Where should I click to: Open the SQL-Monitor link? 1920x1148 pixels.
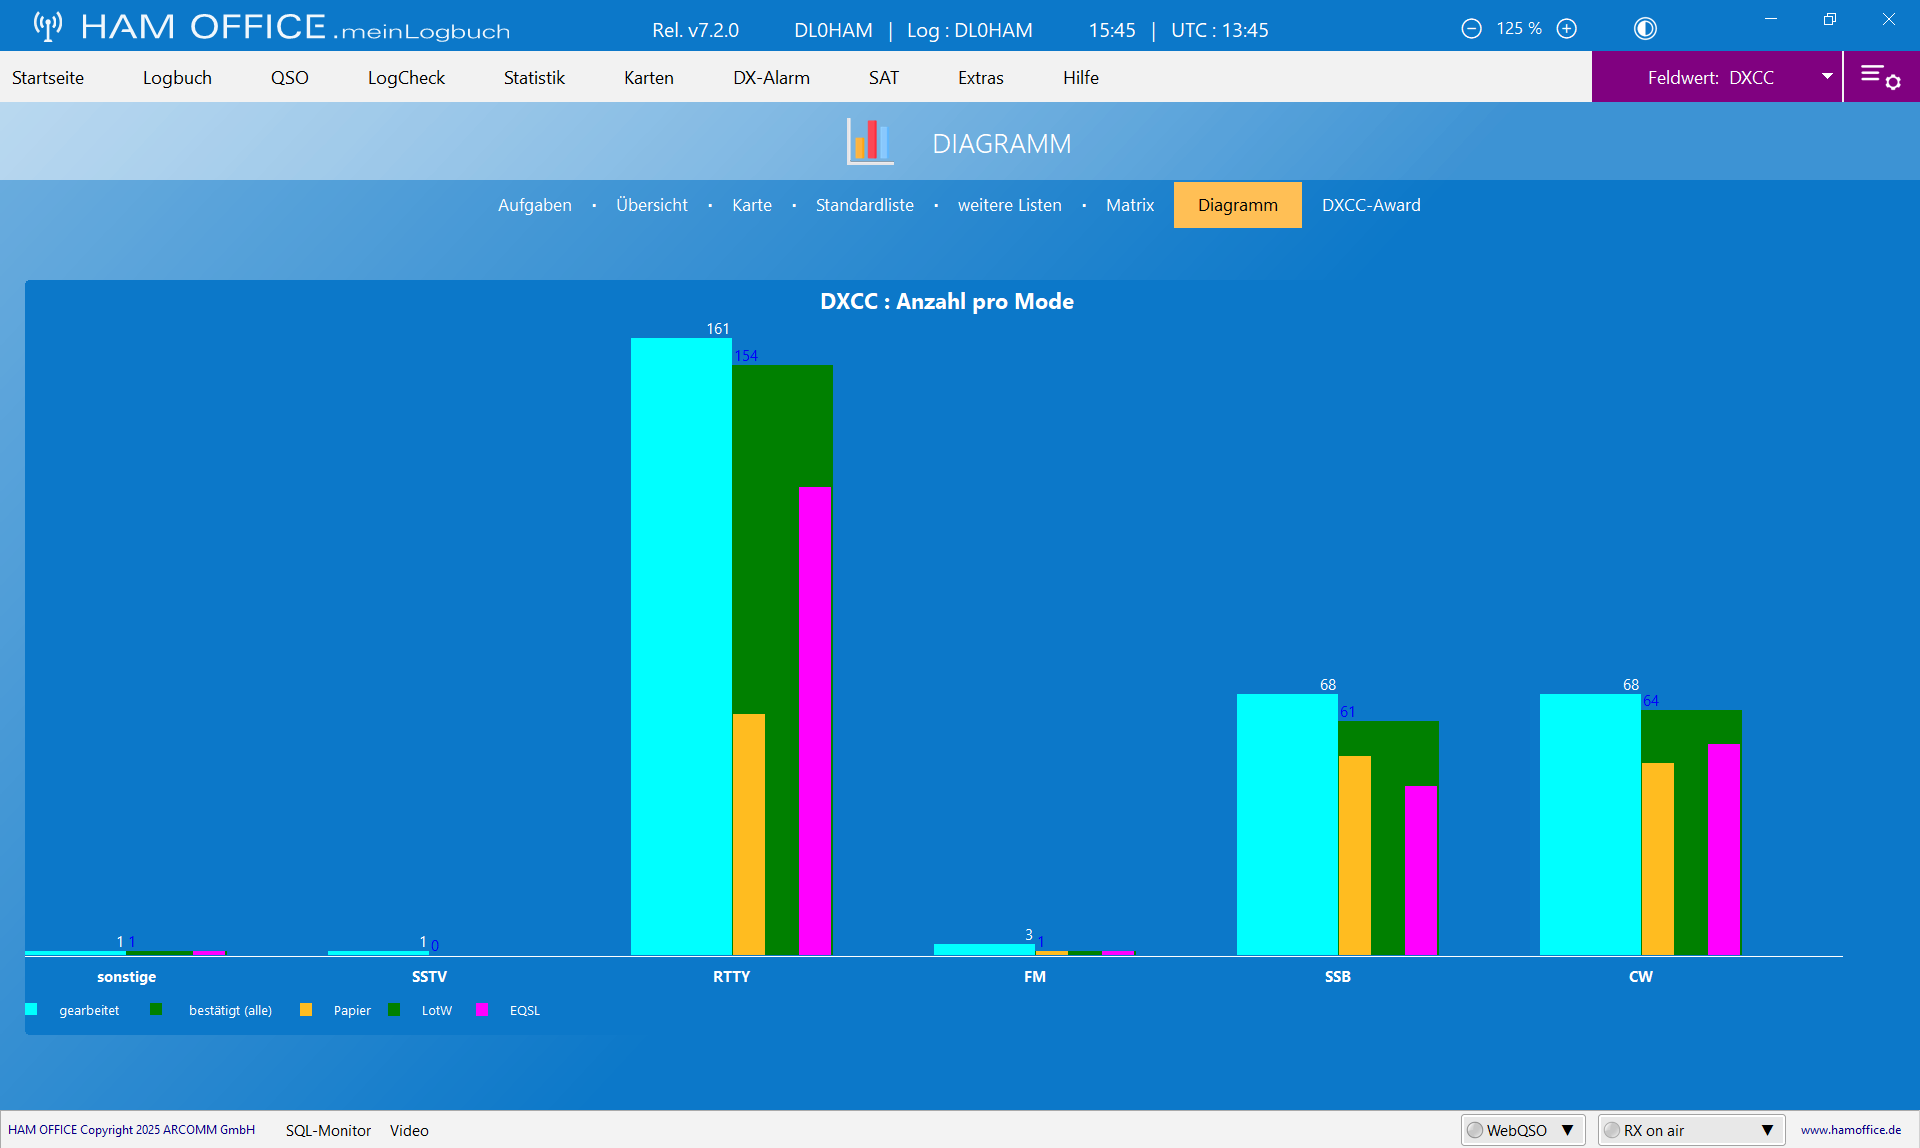pos(328,1130)
